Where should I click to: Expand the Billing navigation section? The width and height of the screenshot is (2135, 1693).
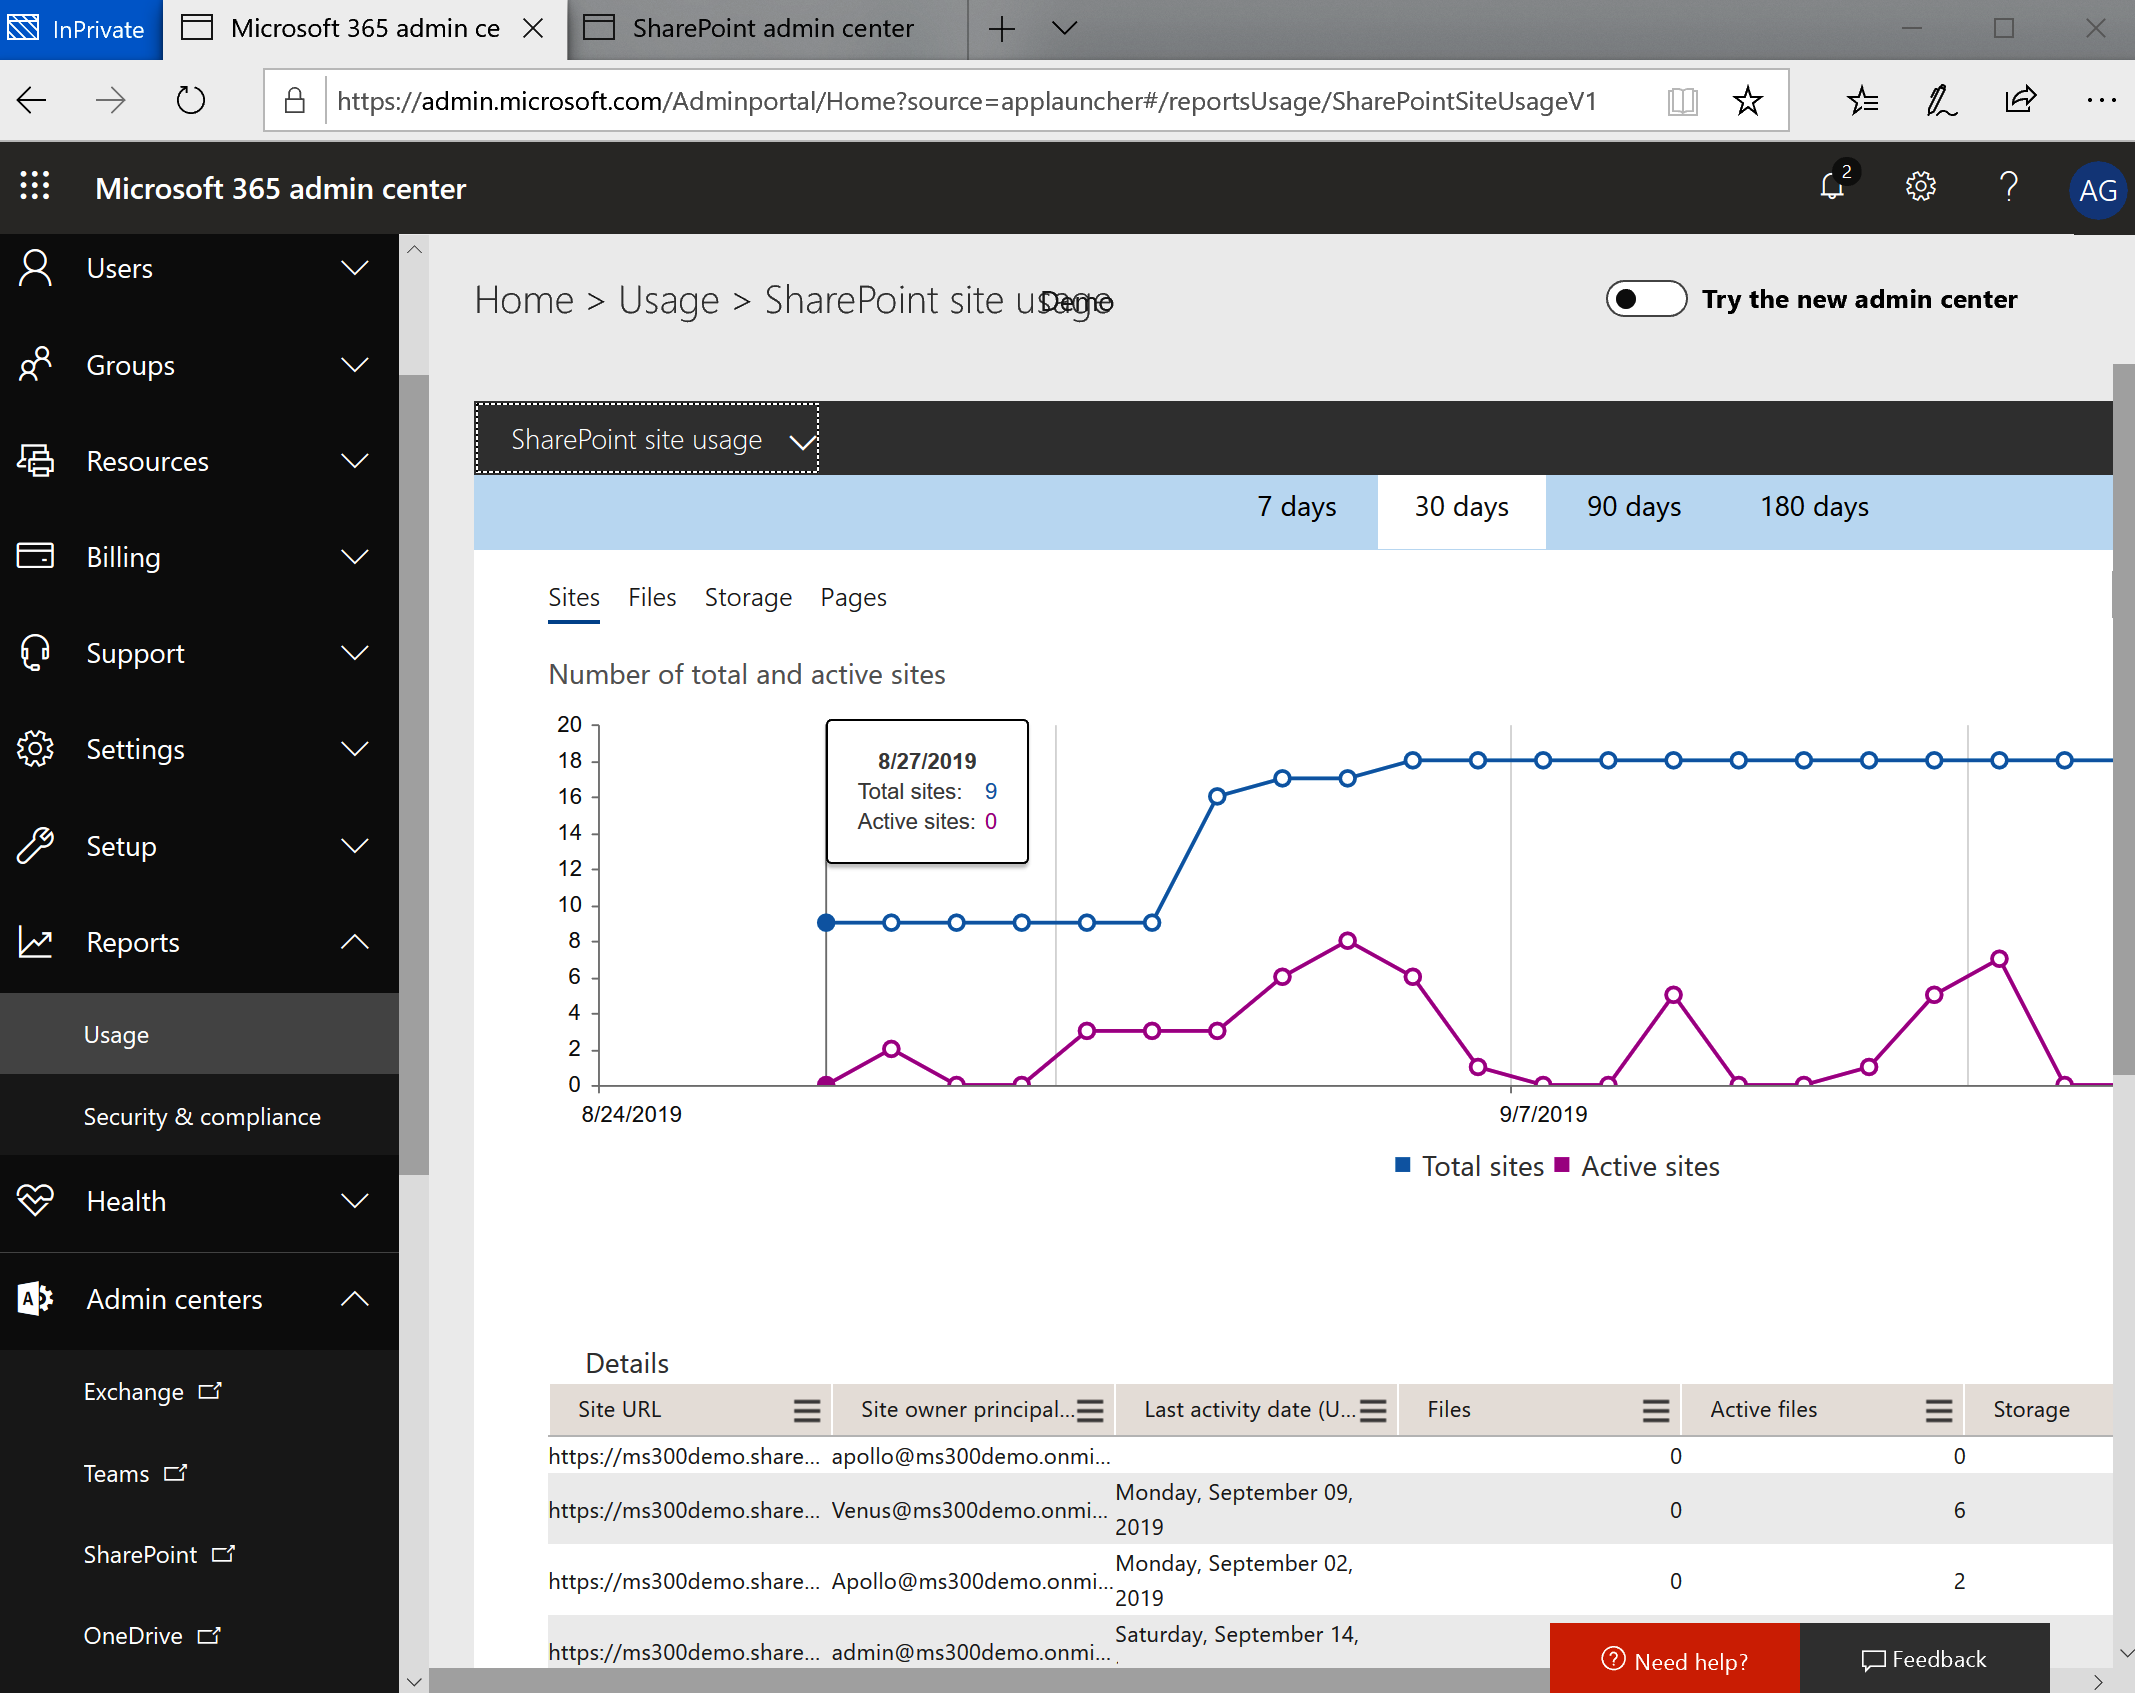(x=200, y=557)
